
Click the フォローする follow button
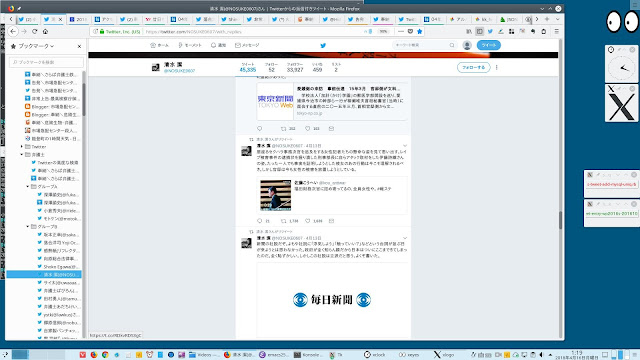(x=473, y=67)
